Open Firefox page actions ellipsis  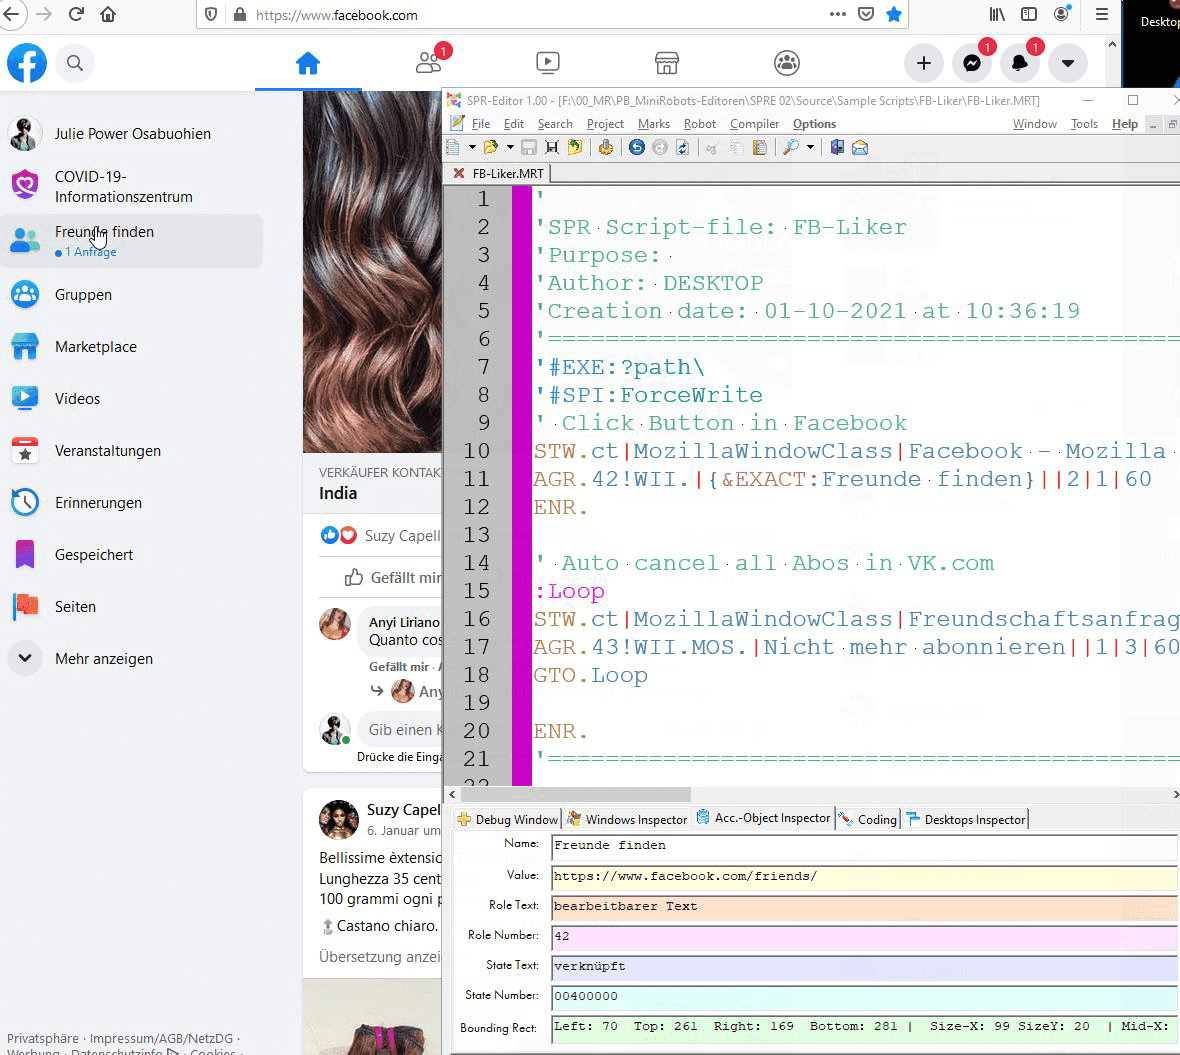[x=838, y=14]
